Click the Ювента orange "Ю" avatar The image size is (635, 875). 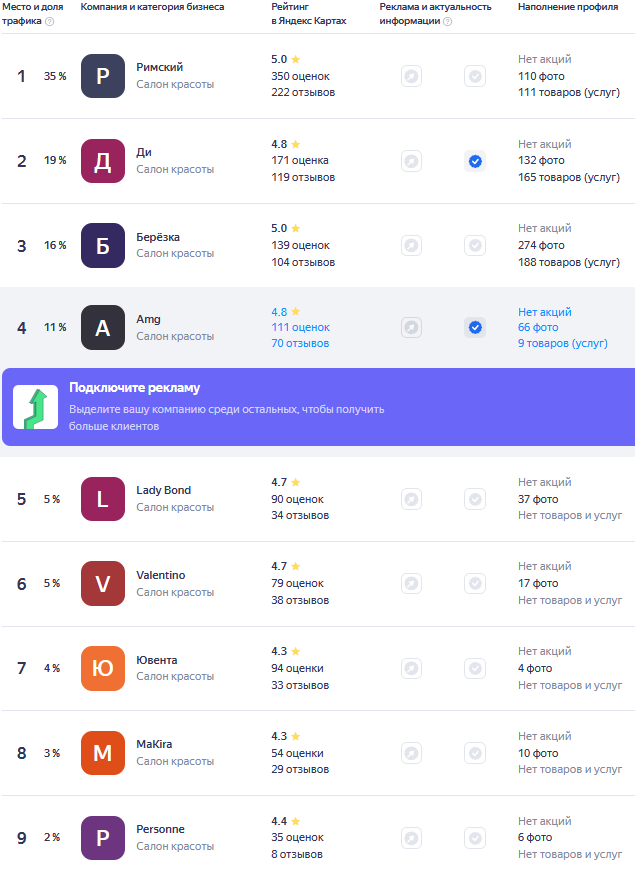point(103,669)
